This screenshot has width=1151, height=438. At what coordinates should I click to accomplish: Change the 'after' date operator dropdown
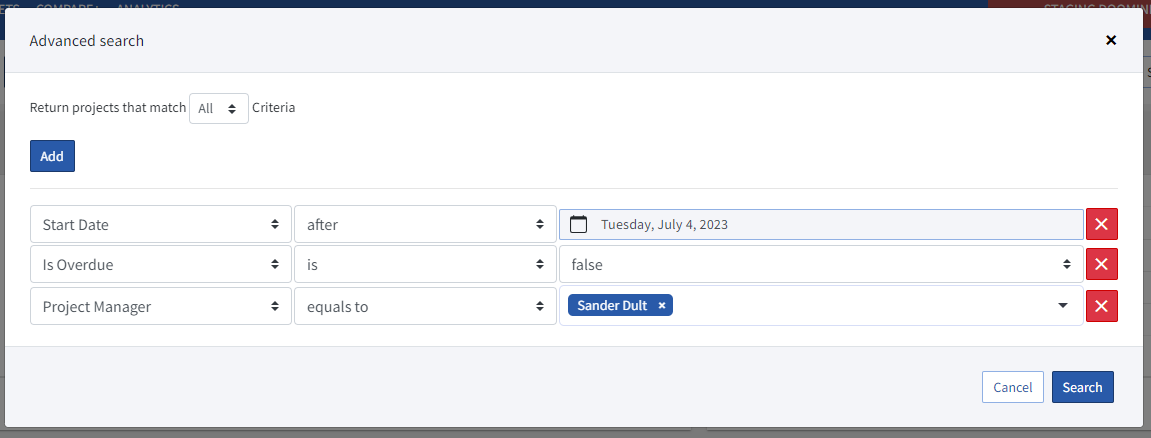(424, 225)
